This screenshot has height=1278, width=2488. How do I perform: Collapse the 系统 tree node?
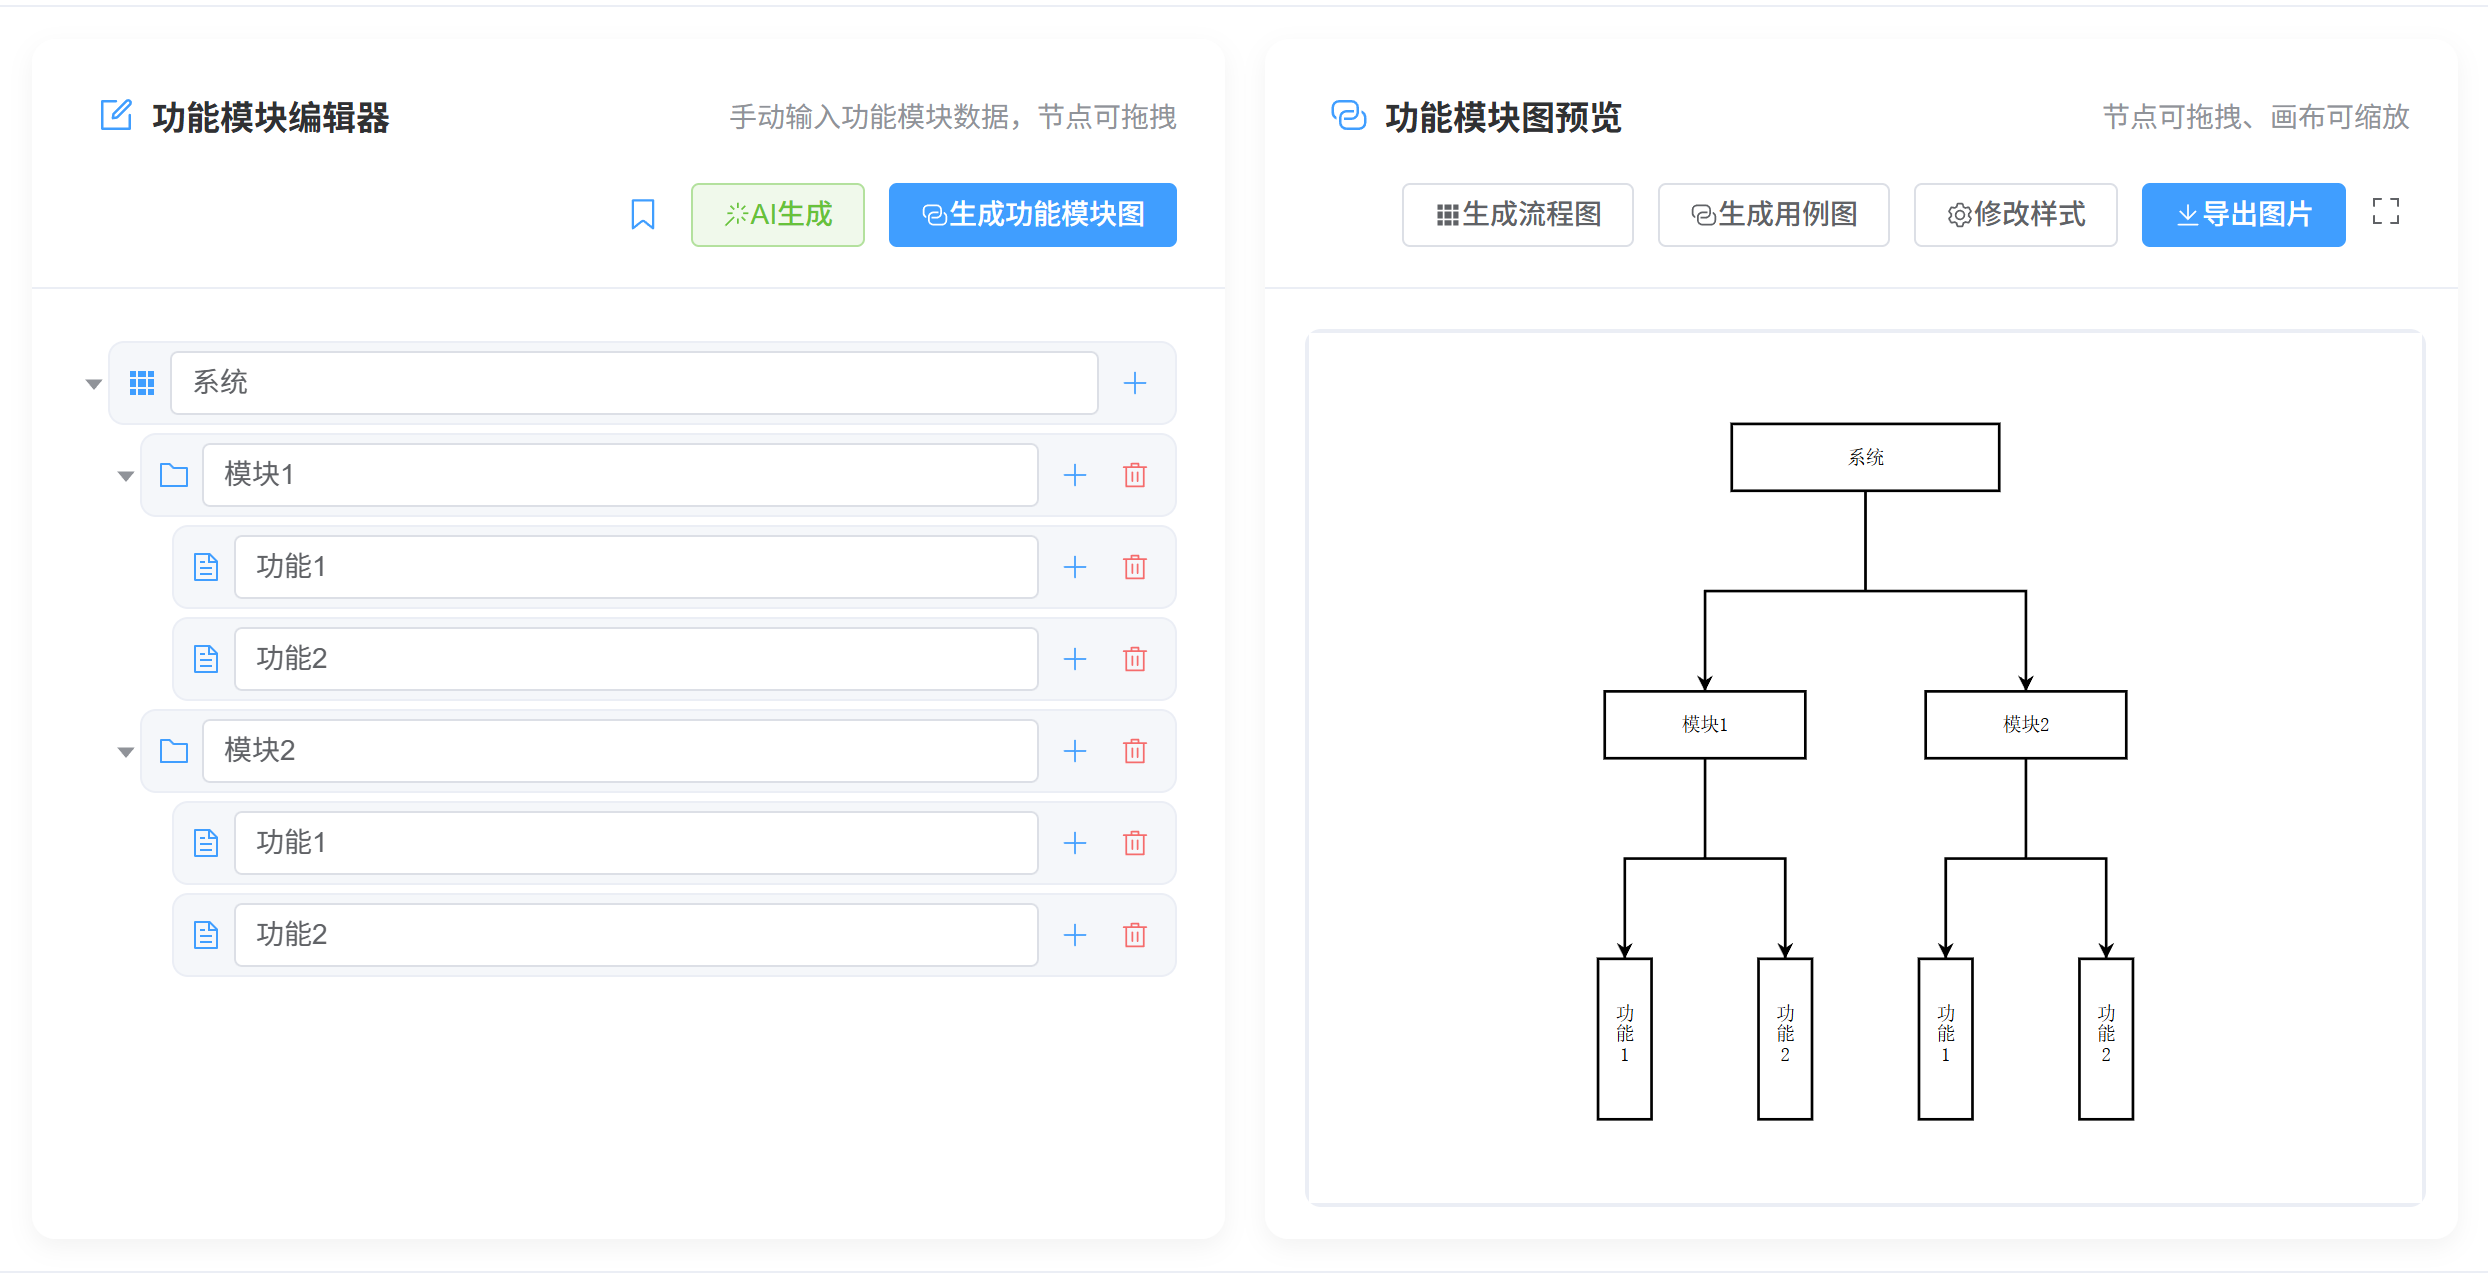pyautogui.click(x=93, y=382)
